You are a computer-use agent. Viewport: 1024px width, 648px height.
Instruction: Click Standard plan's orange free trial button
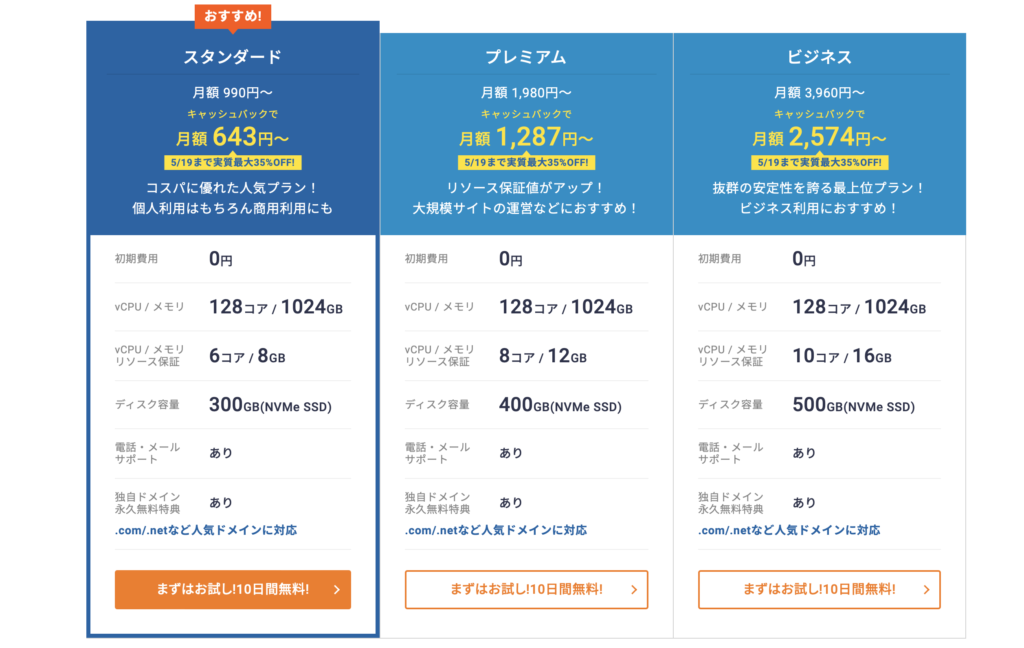tap(232, 589)
